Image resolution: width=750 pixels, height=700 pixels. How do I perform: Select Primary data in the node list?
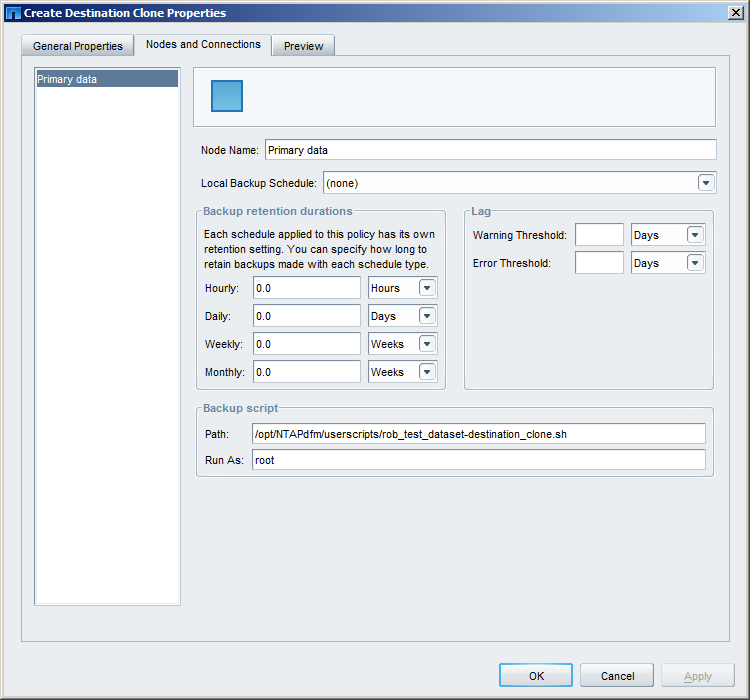[x=107, y=79]
